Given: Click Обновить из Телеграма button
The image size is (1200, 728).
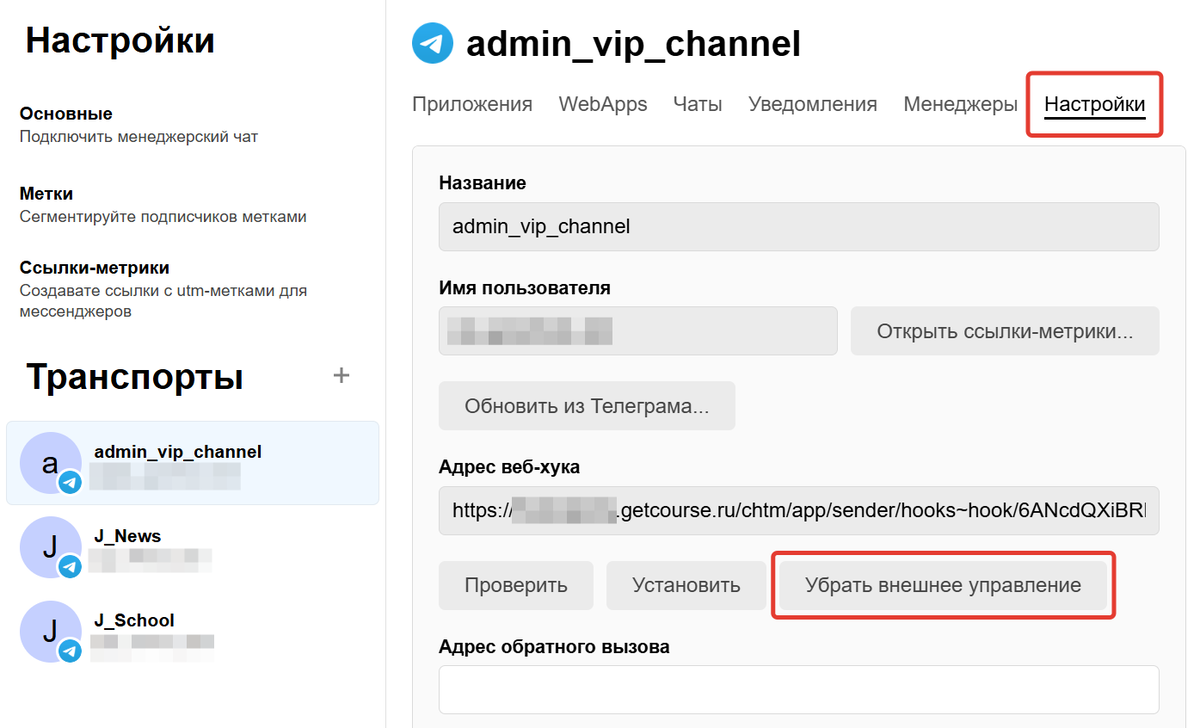Looking at the screenshot, I should (587, 406).
